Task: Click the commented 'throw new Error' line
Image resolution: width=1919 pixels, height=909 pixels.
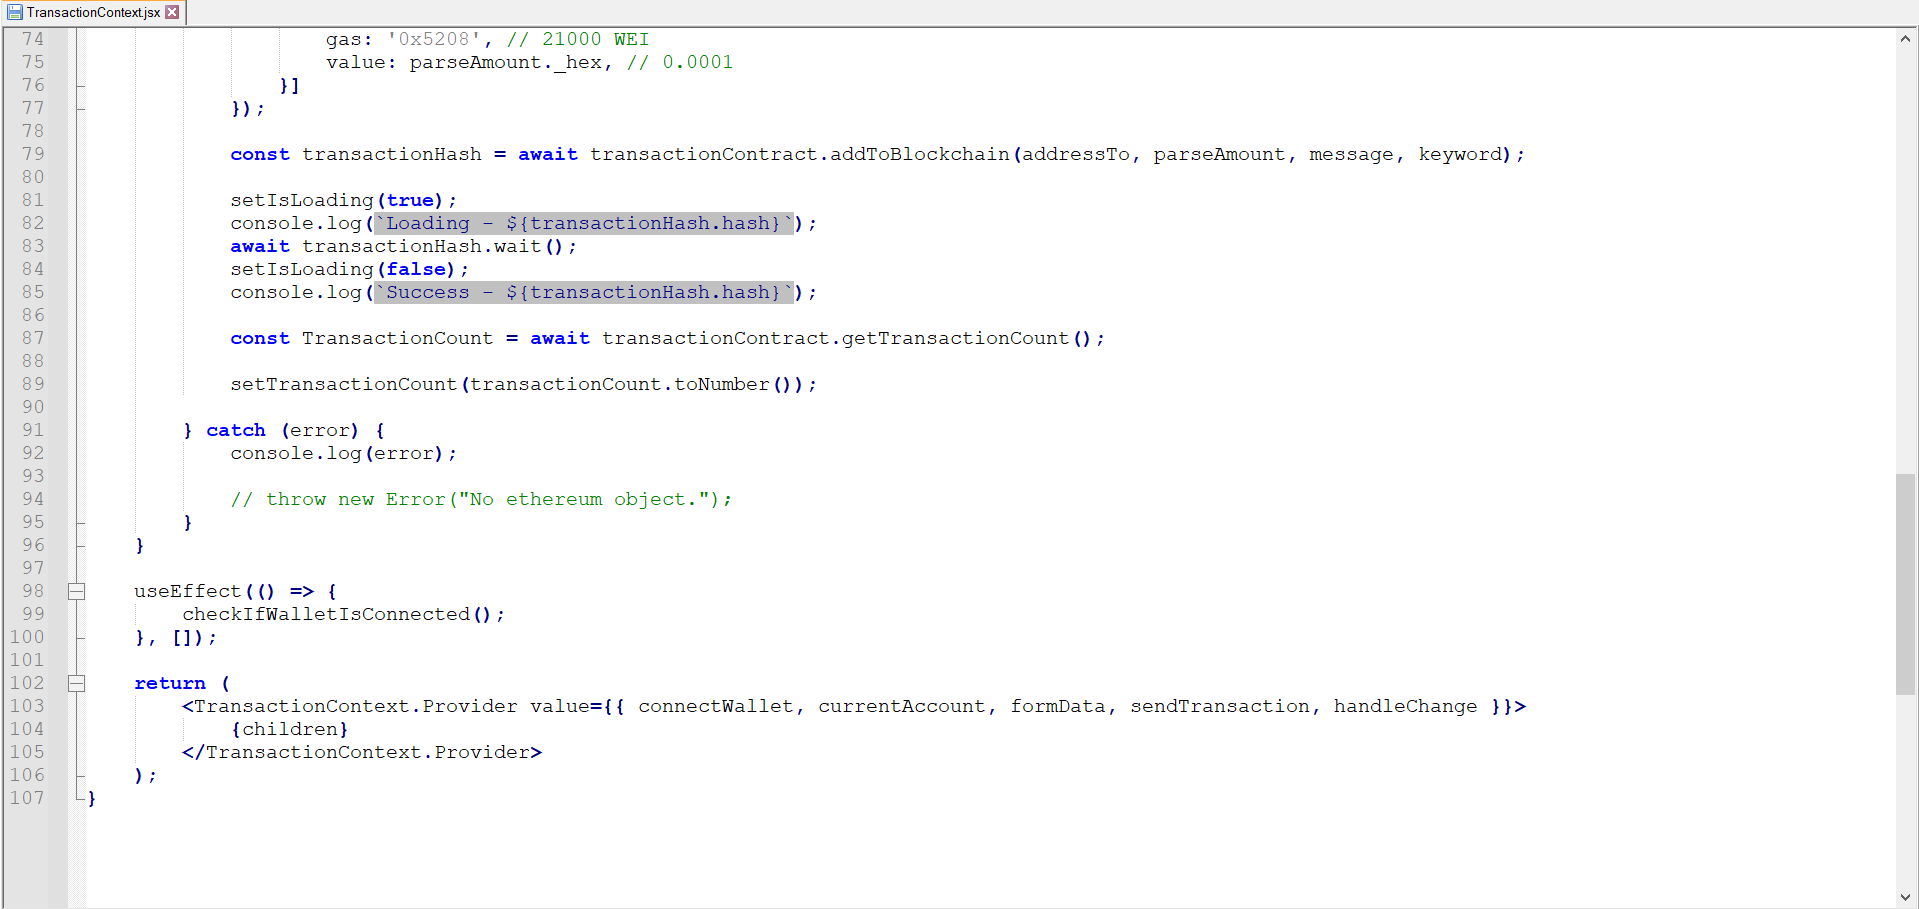Action: coord(481,499)
